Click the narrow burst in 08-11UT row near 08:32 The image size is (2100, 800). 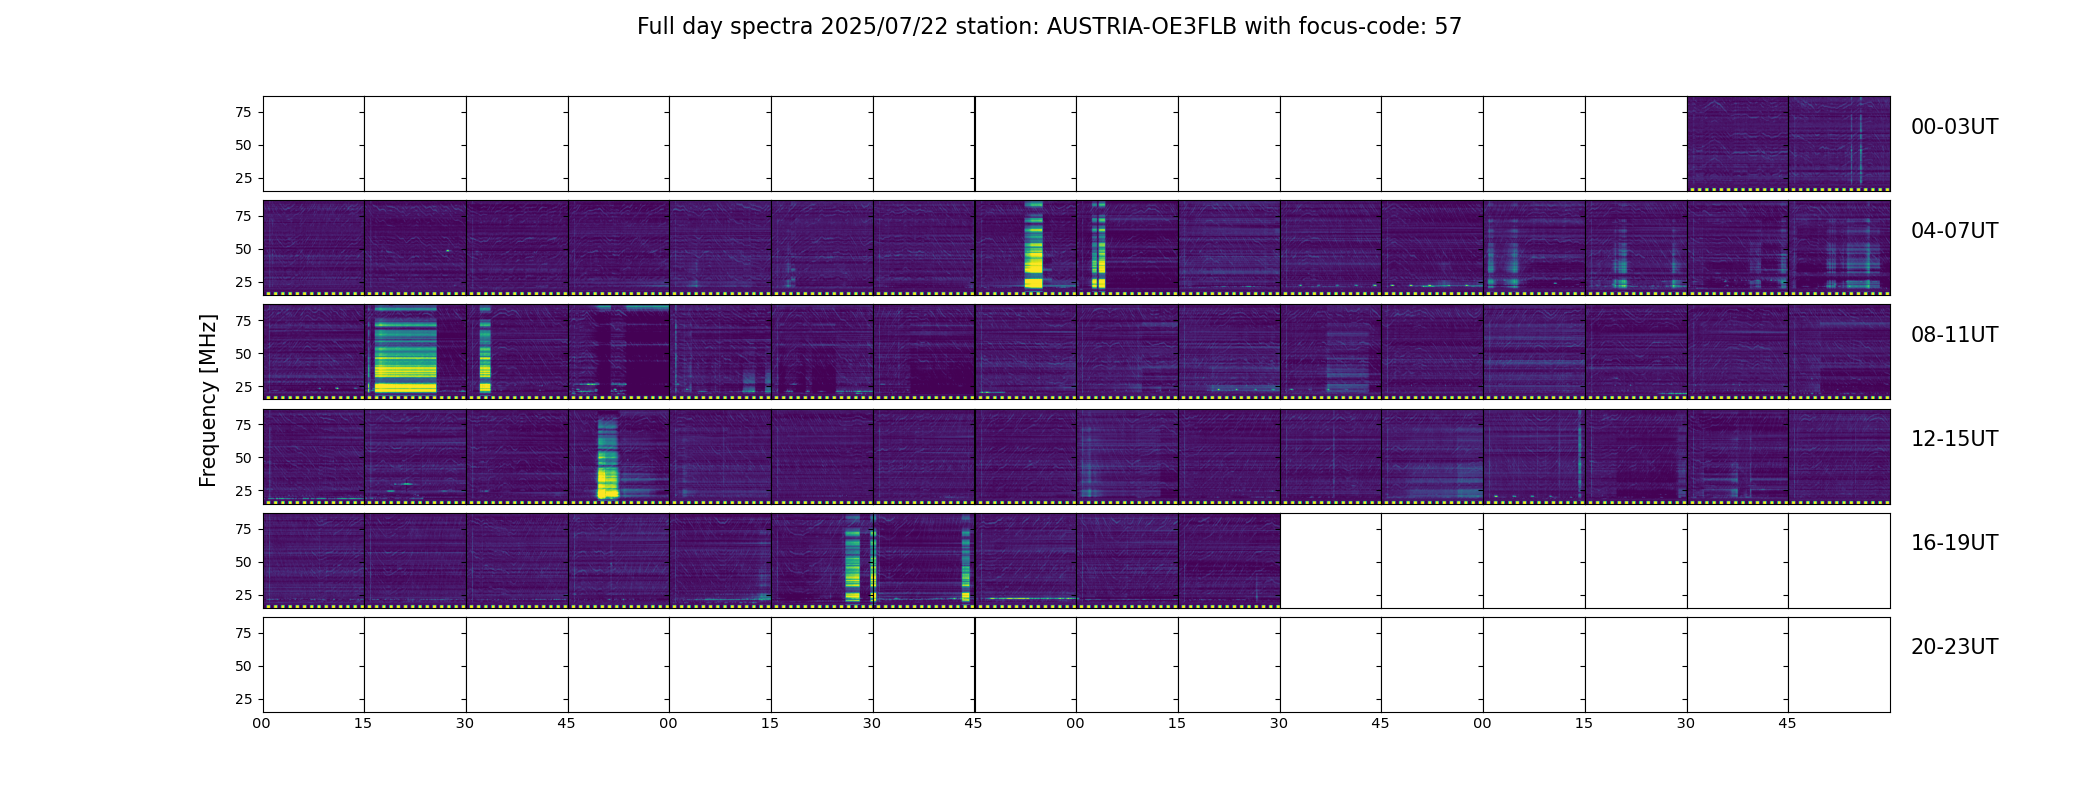(x=485, y=349)
